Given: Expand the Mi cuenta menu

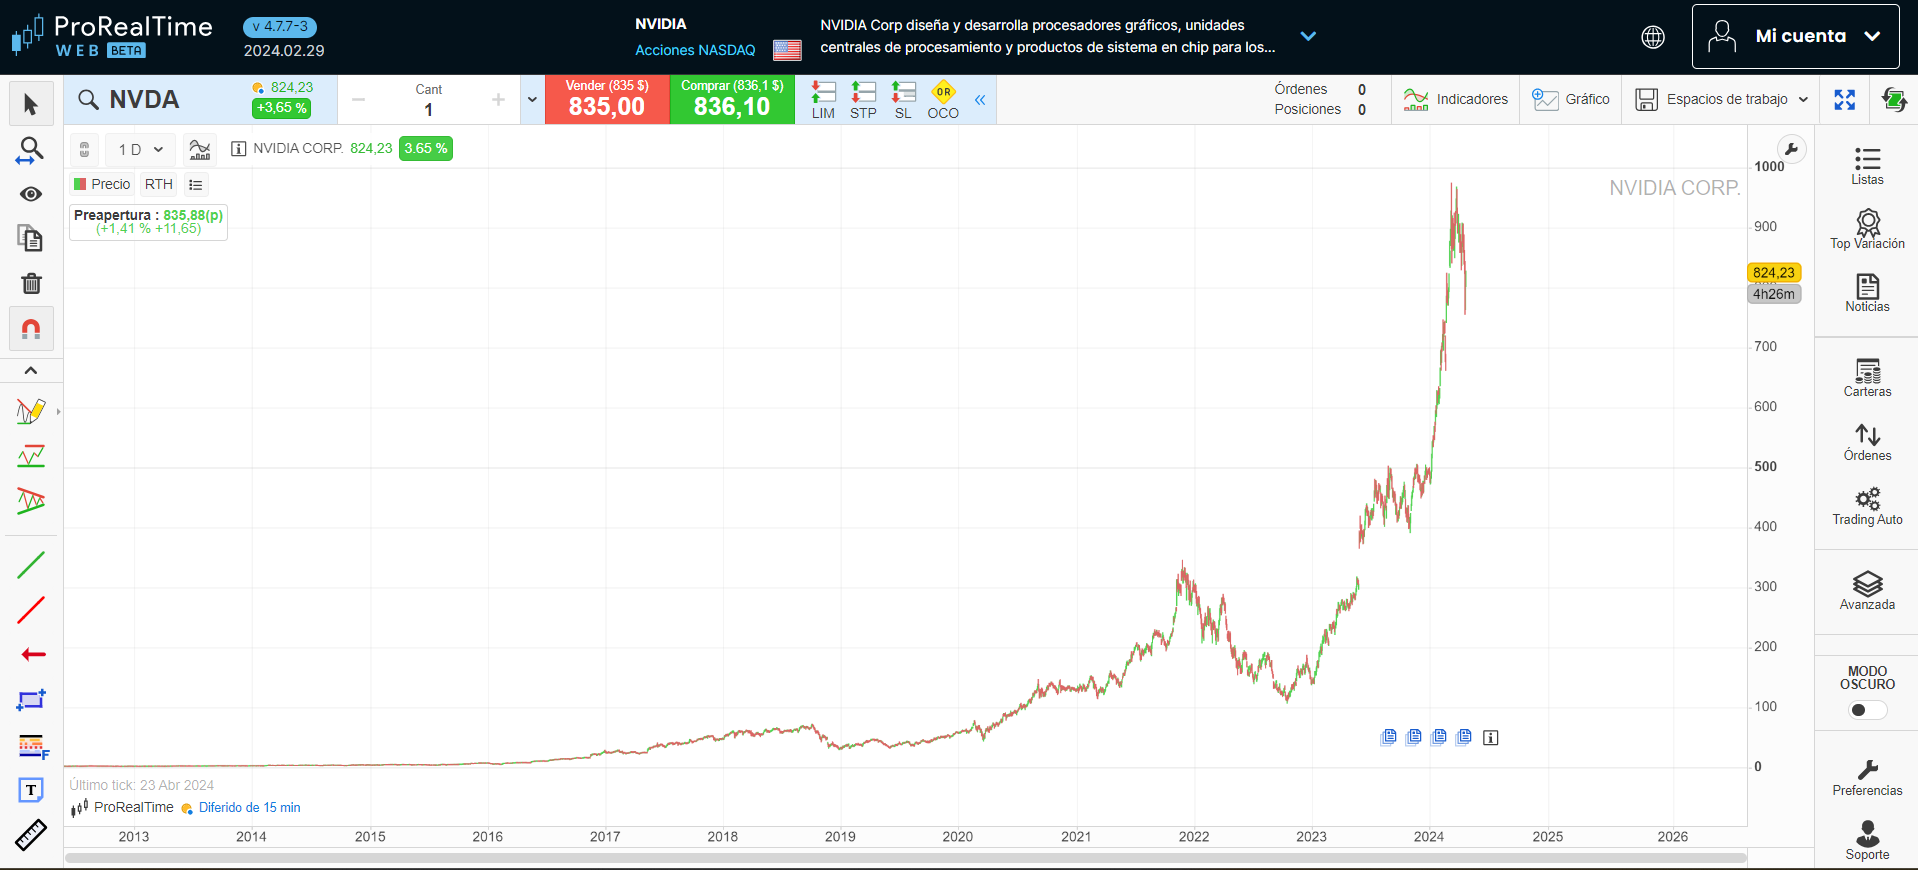Looking at the screenshot, I should click(1794, 36).
